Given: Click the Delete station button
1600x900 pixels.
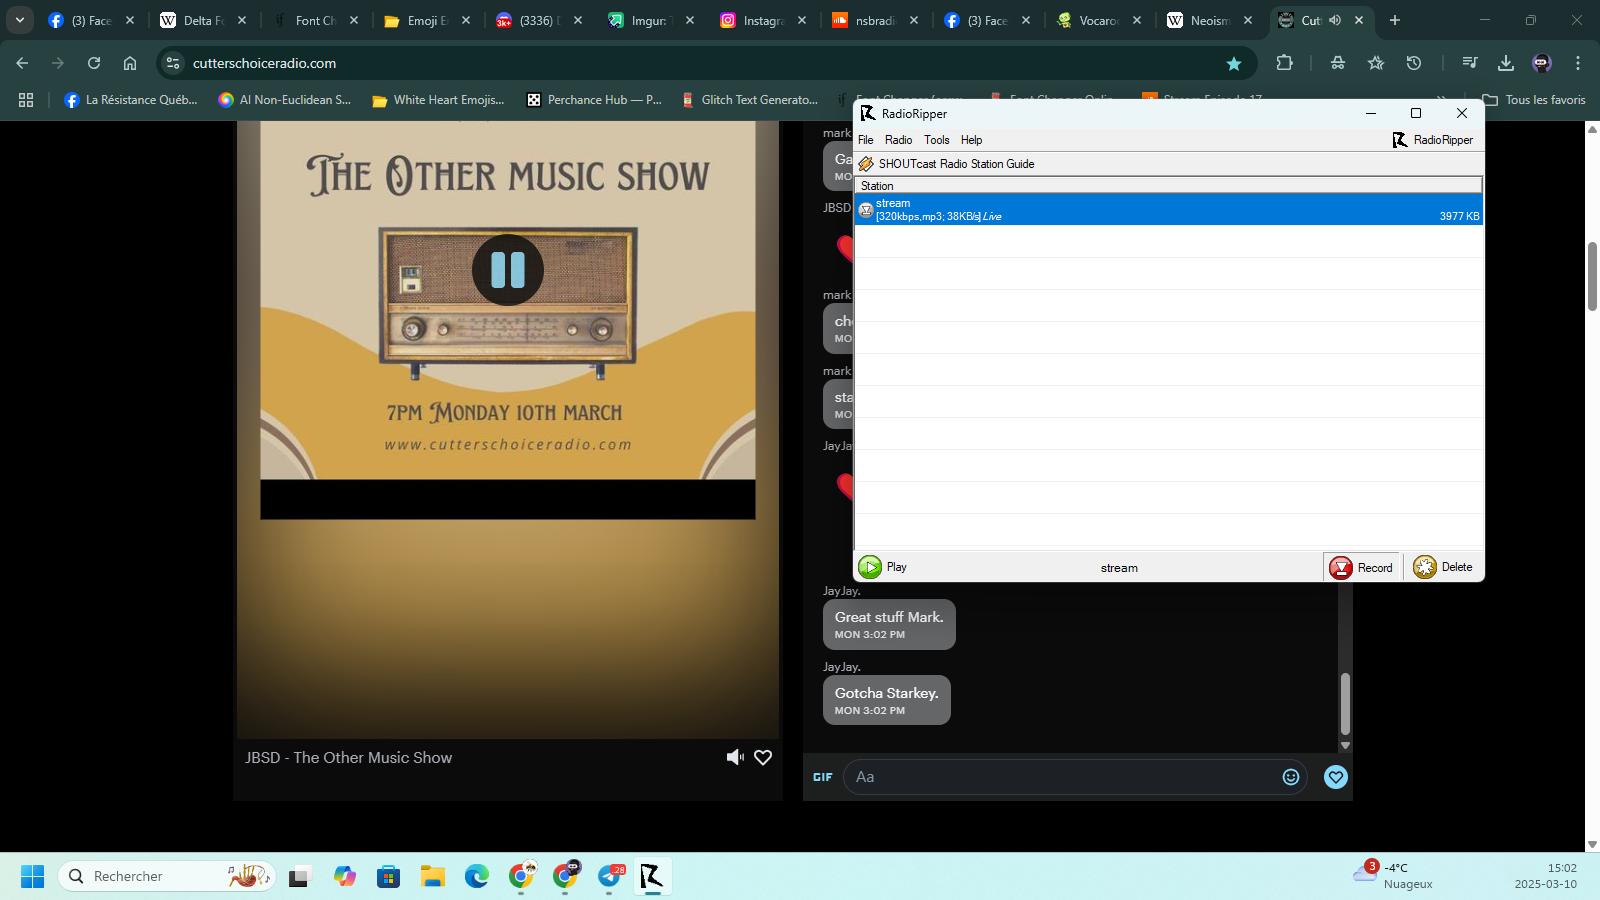Looking at the screenshot, I should tap(1443, 567).
